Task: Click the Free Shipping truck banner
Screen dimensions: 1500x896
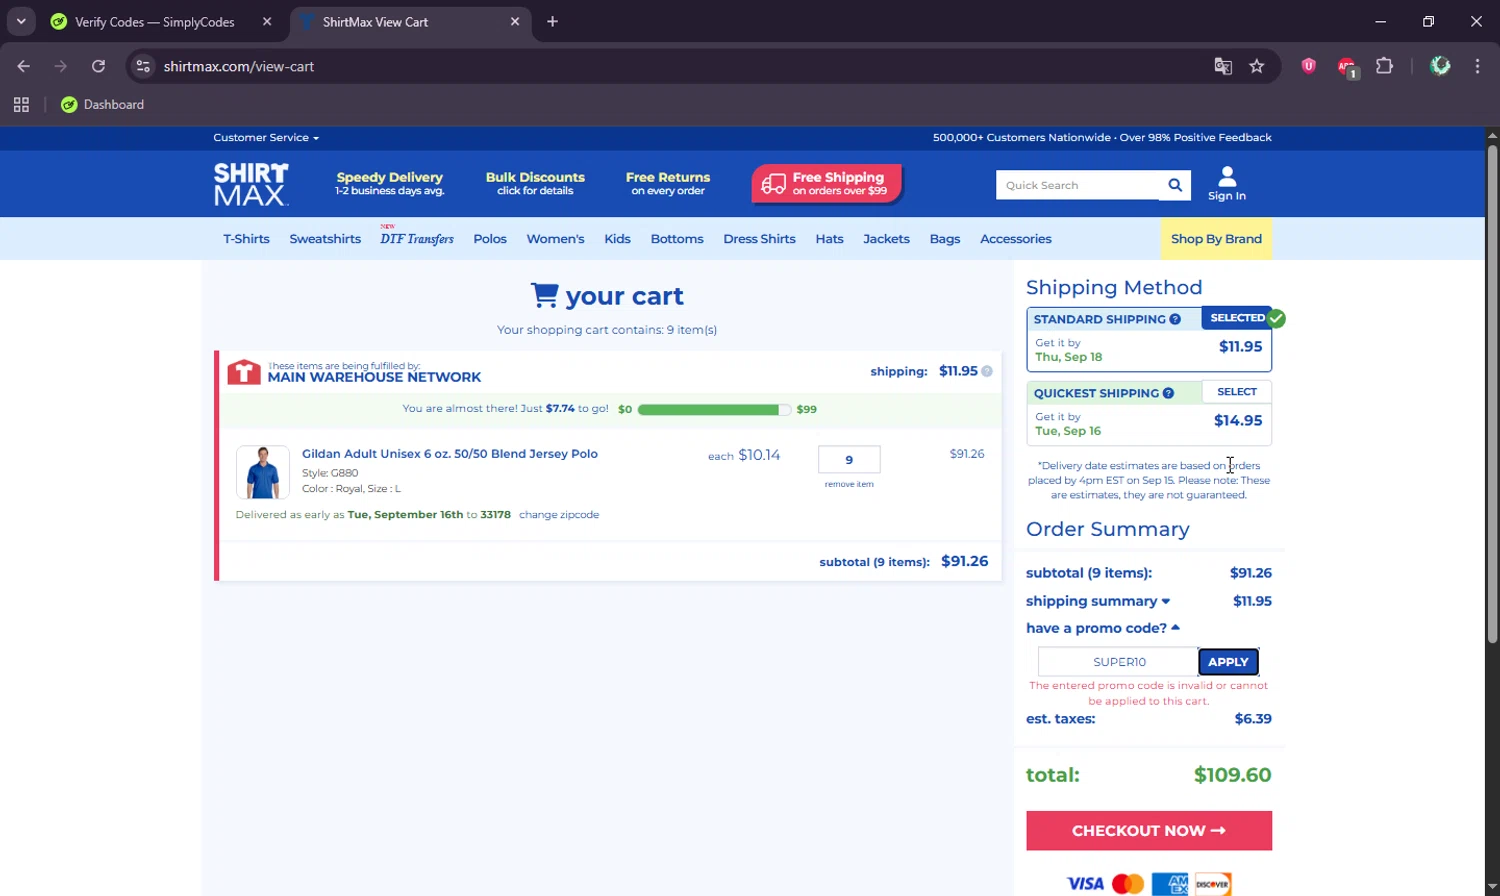Action: click(x=827, y=184)
